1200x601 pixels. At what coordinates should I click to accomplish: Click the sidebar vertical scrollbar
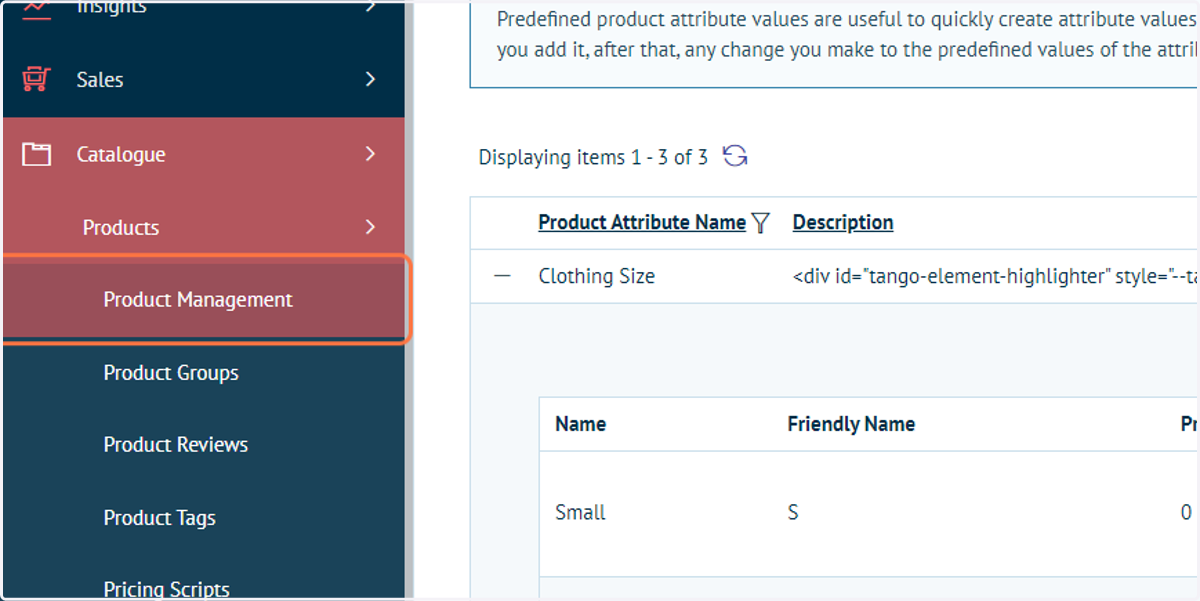pos(409,300)
